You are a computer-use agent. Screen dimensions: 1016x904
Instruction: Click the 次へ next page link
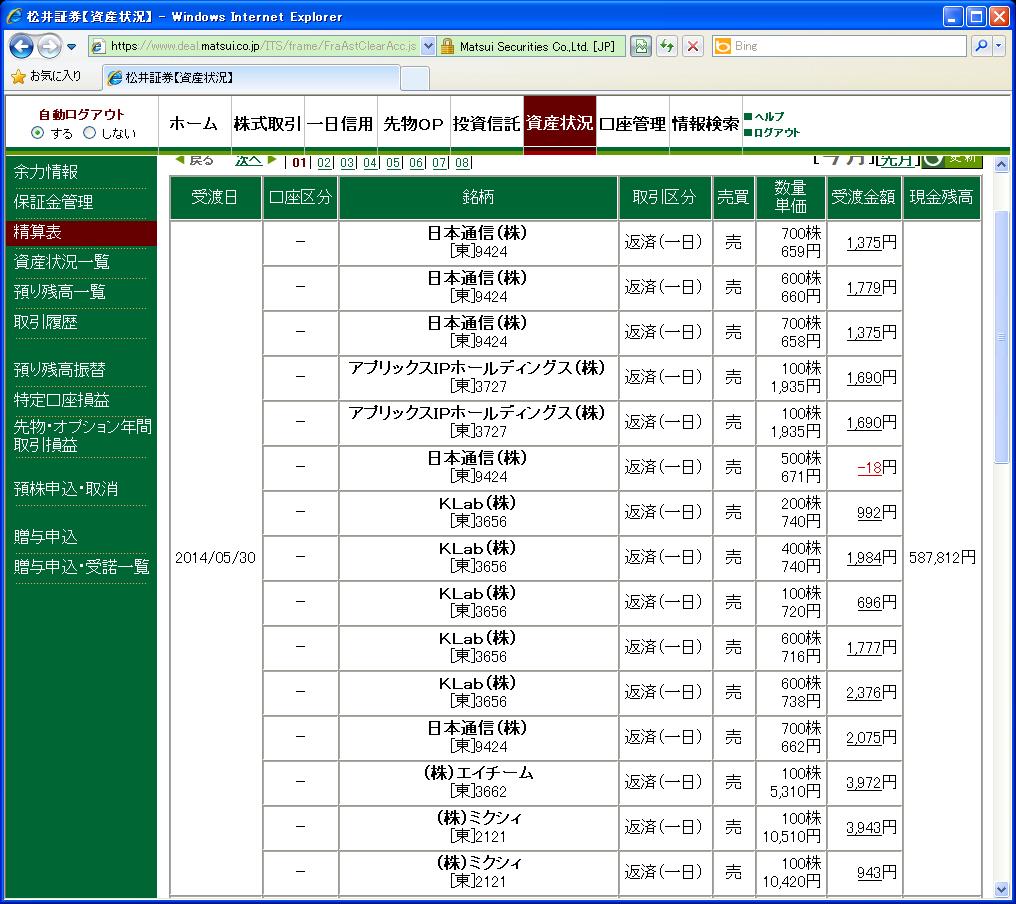click(249, 161)
